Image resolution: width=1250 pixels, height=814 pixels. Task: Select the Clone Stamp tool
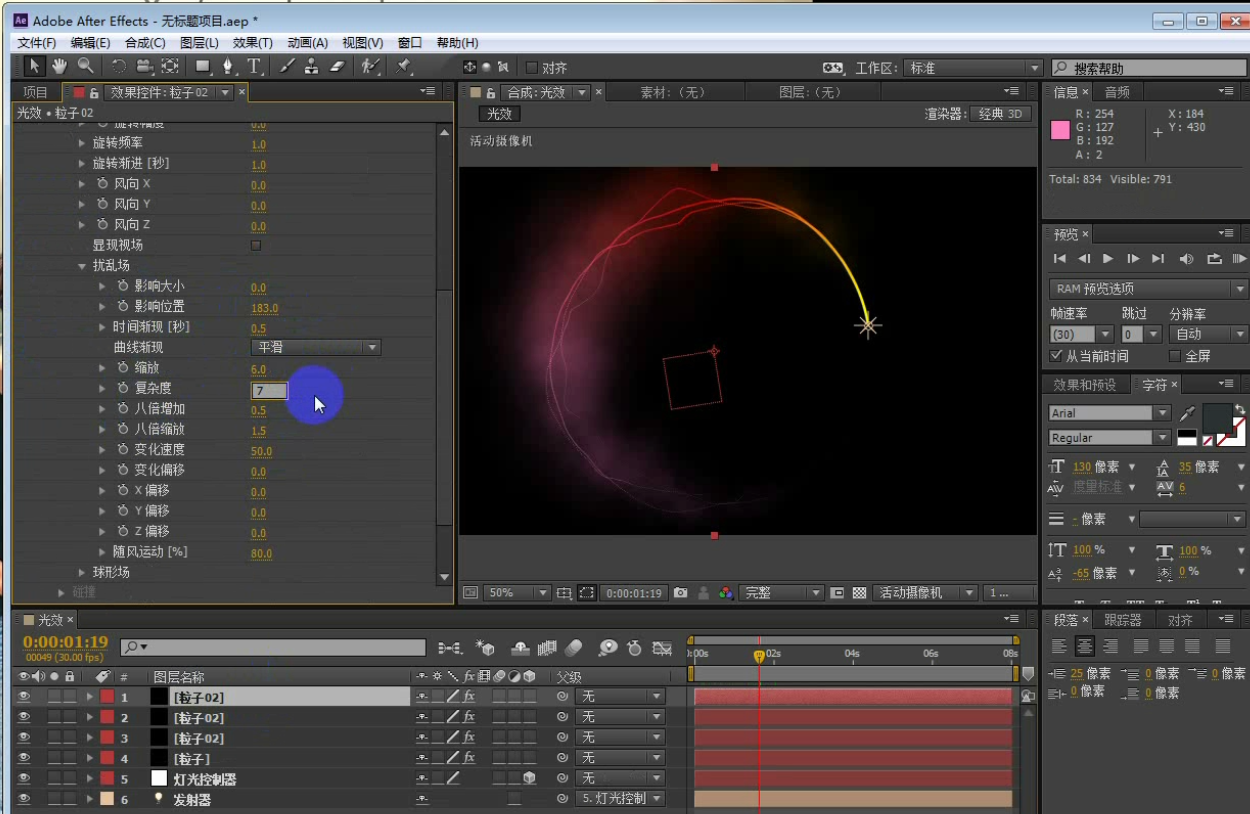pos(312,66)
